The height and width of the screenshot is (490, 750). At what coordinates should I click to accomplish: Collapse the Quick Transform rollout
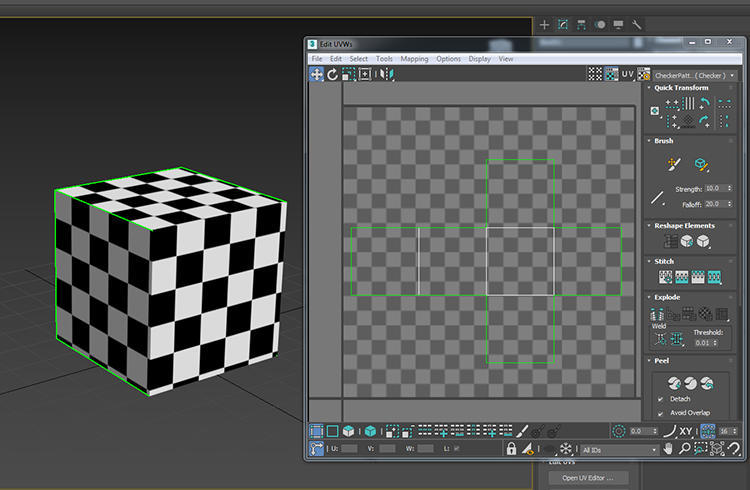click(649, 88)
